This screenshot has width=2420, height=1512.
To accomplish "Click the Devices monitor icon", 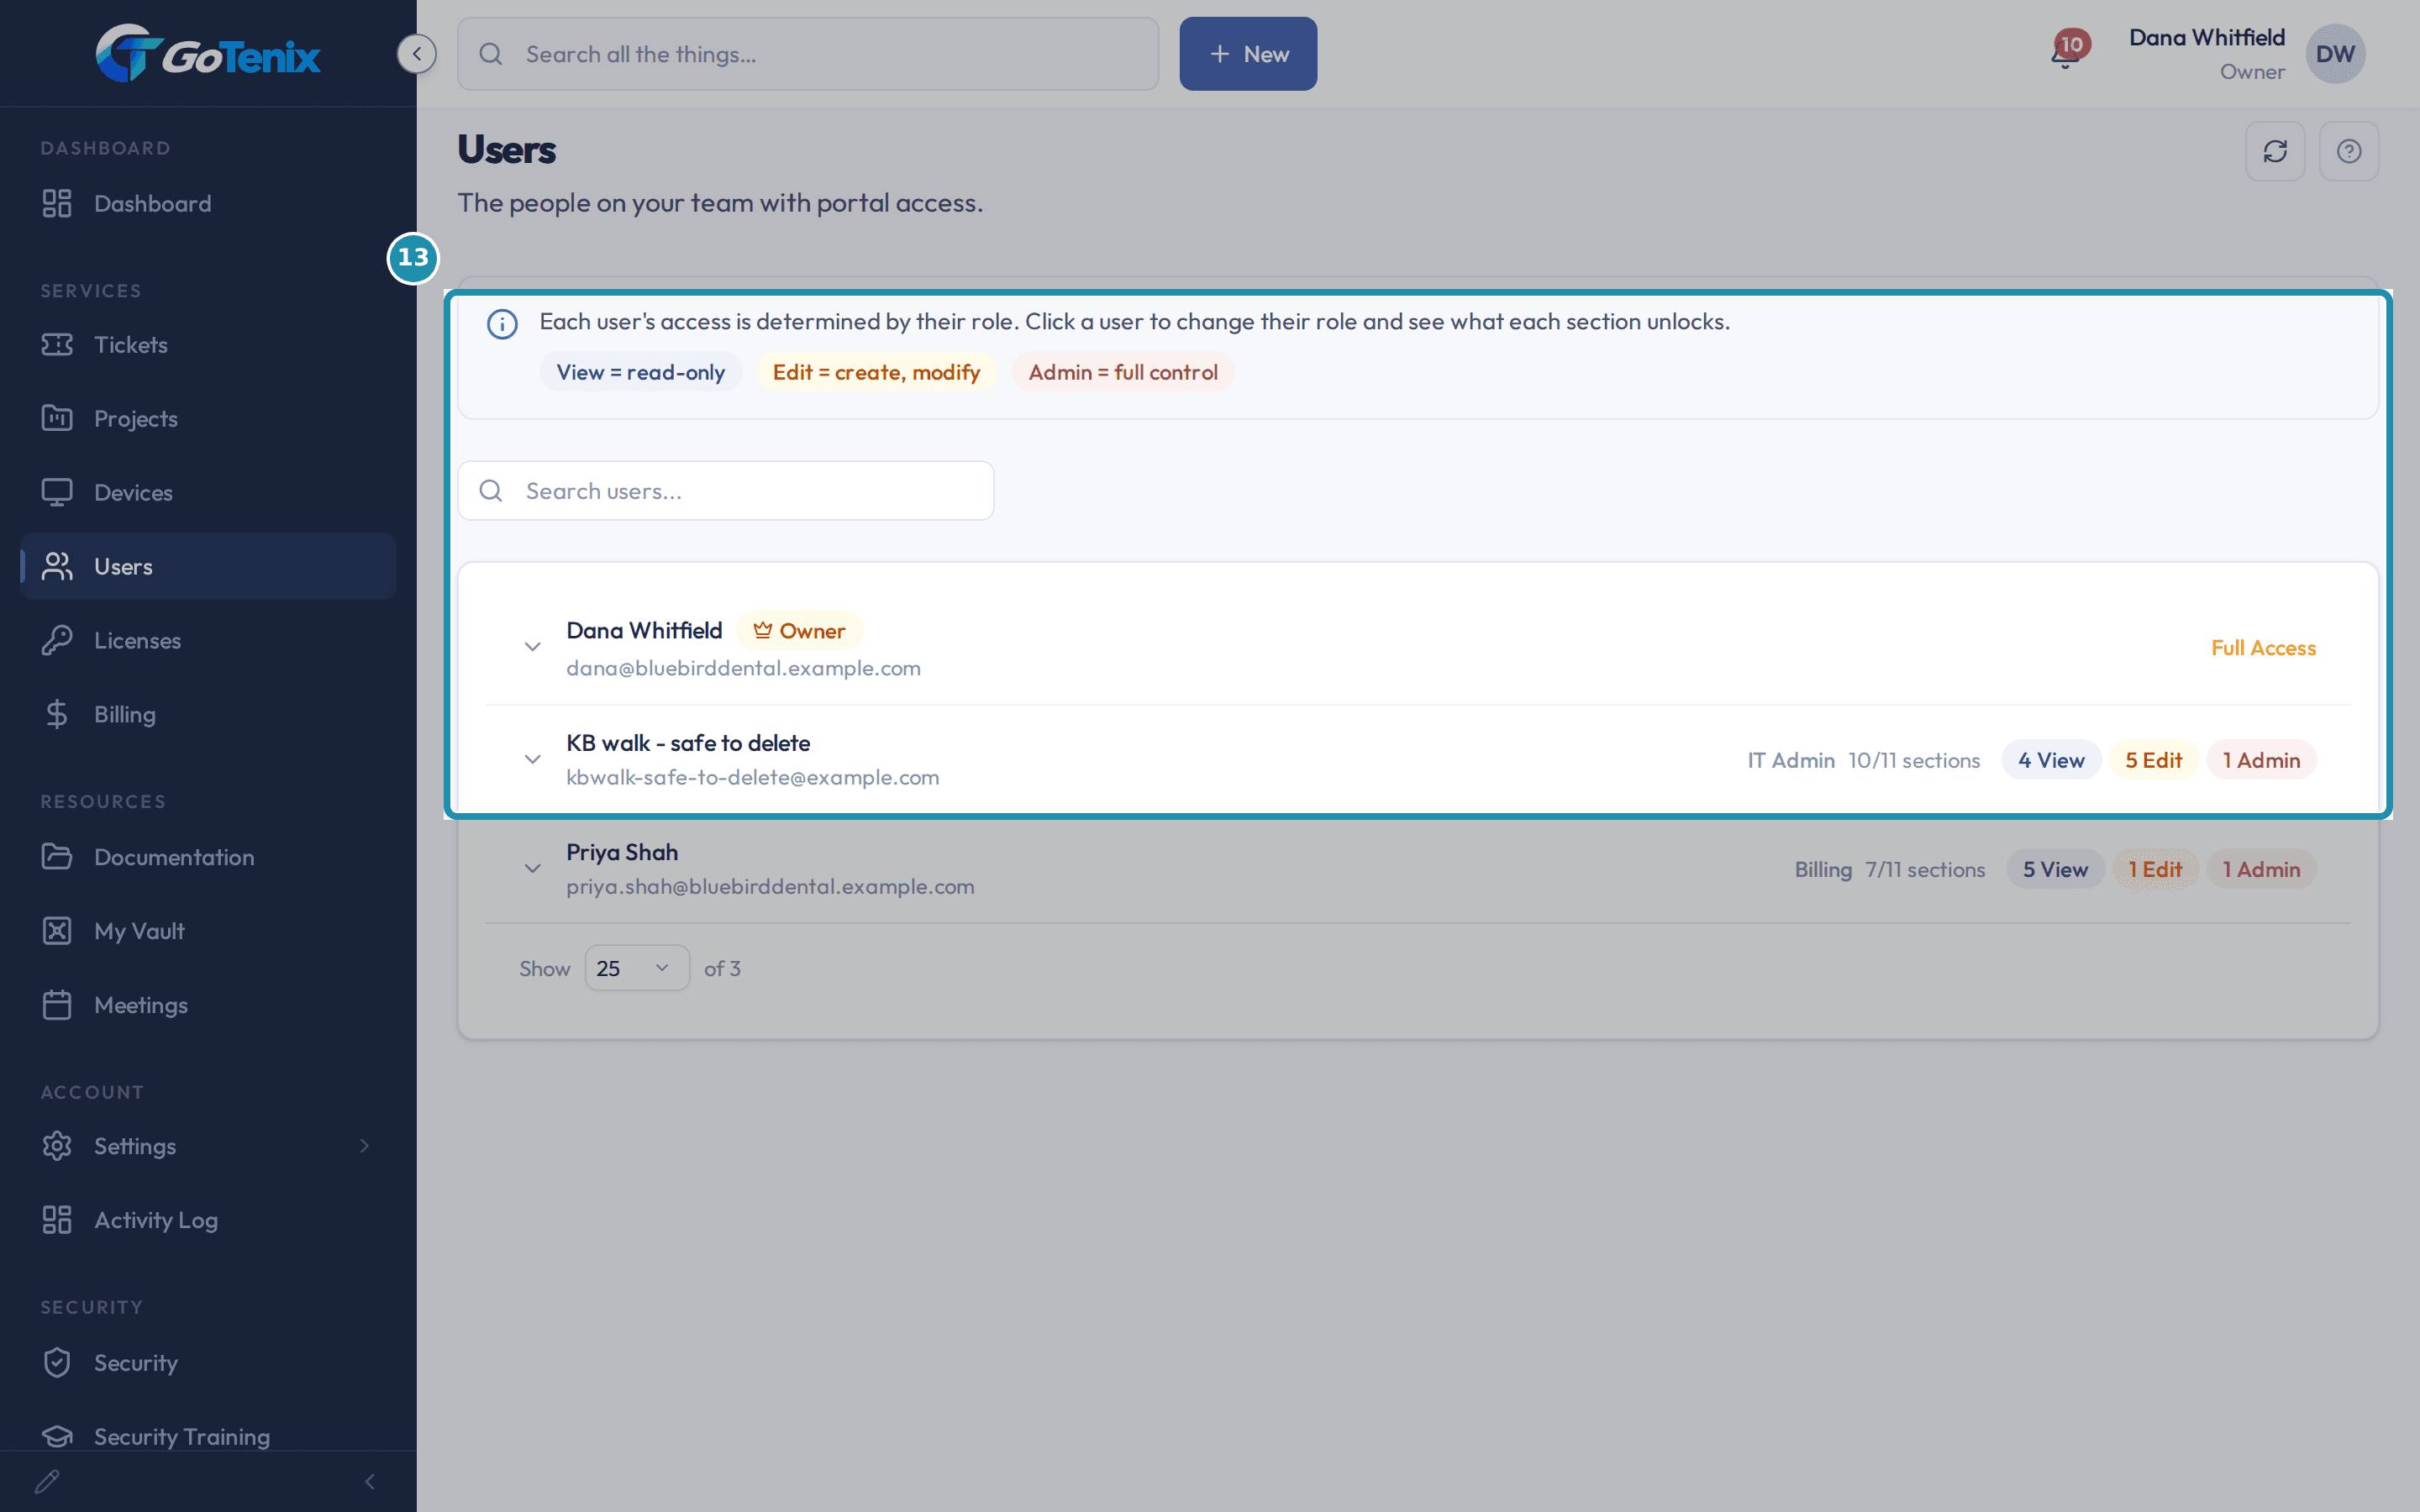I will coord(57,493).
